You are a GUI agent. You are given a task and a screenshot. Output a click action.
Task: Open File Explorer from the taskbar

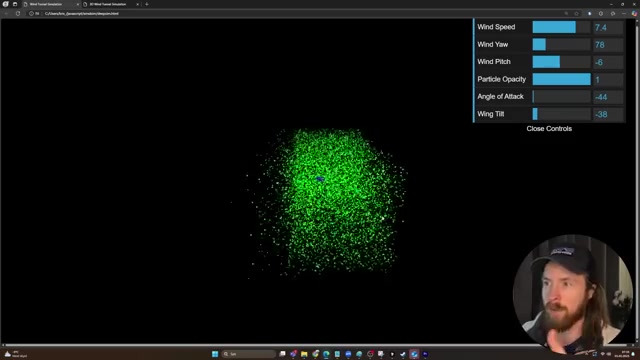[x=304, y=354]
